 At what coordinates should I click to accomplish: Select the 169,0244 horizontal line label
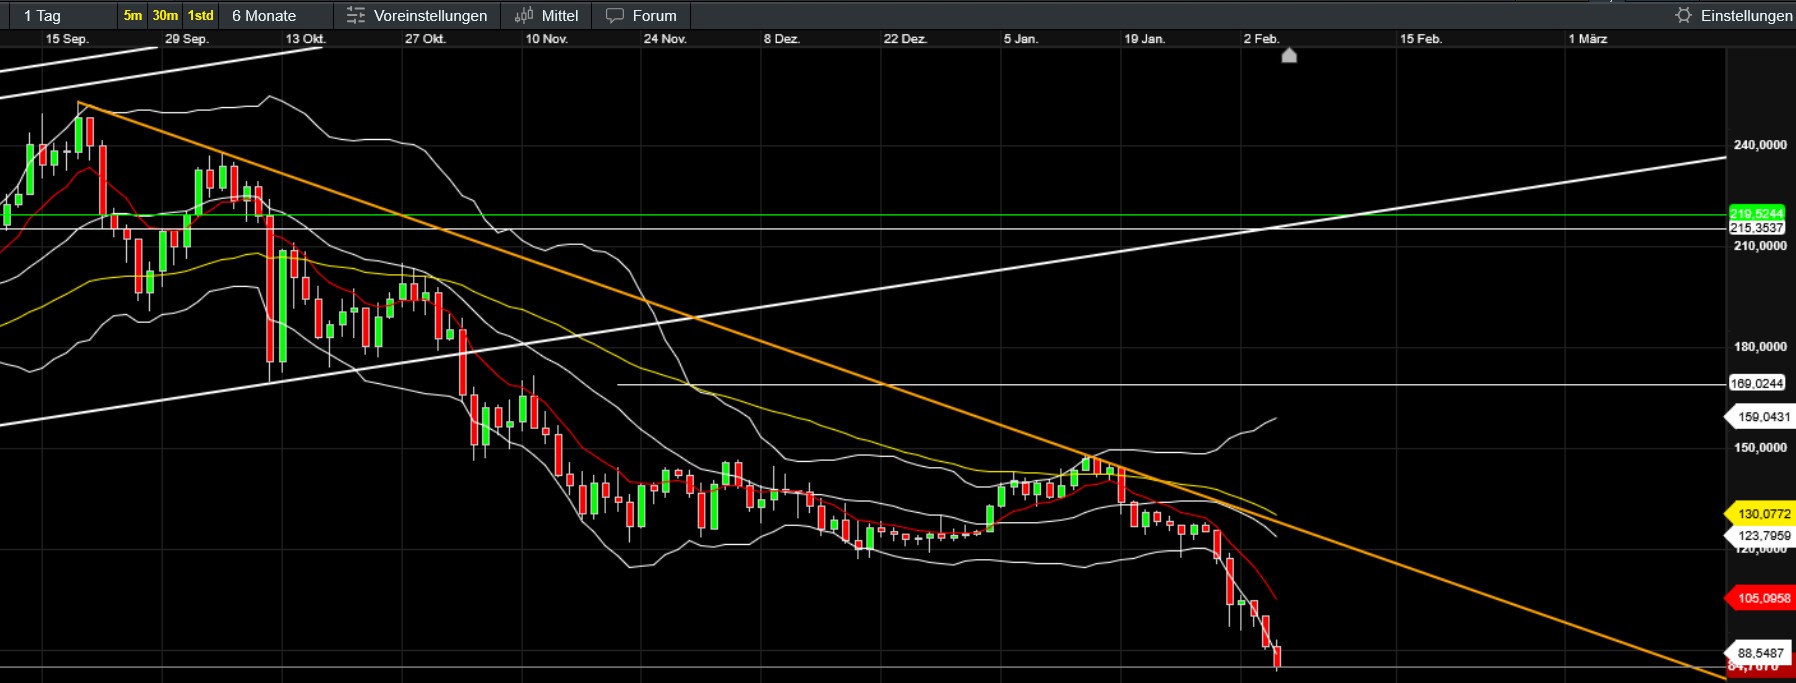coord(1757,383)
